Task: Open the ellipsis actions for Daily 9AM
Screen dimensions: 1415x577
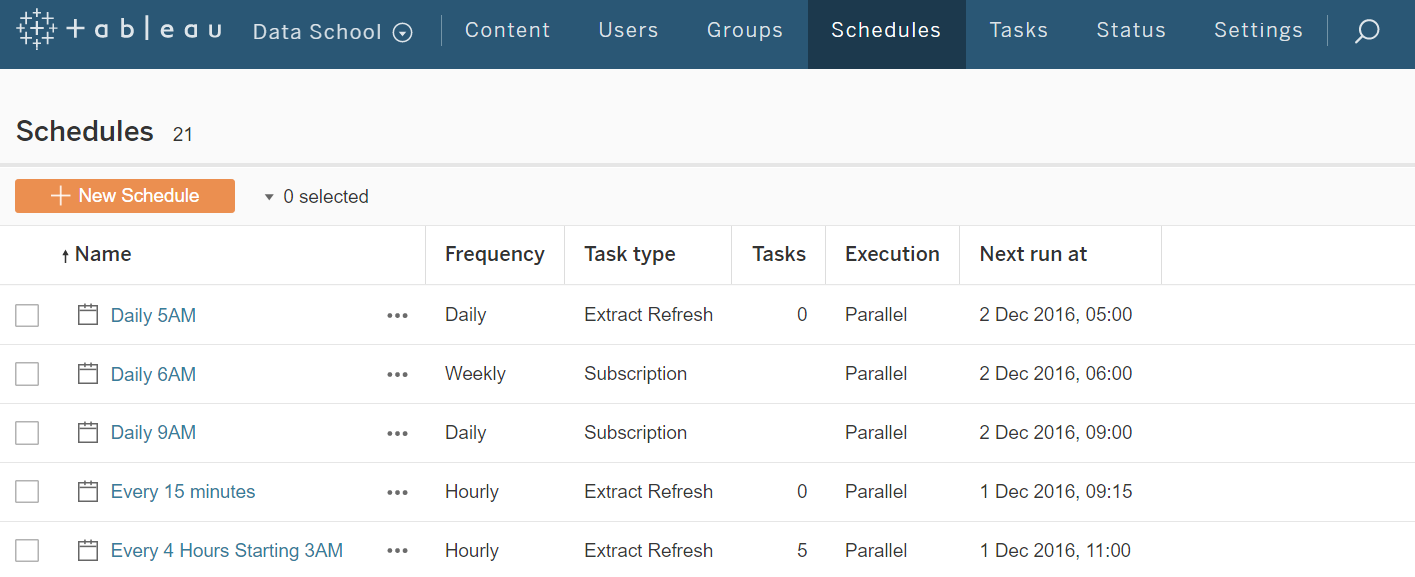Action: tap(397, 433)
